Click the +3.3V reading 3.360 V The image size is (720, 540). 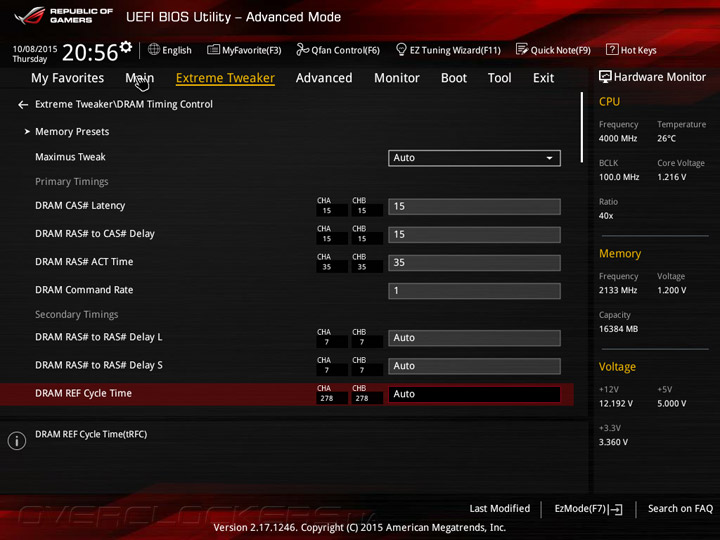click(x=613, y=442)
